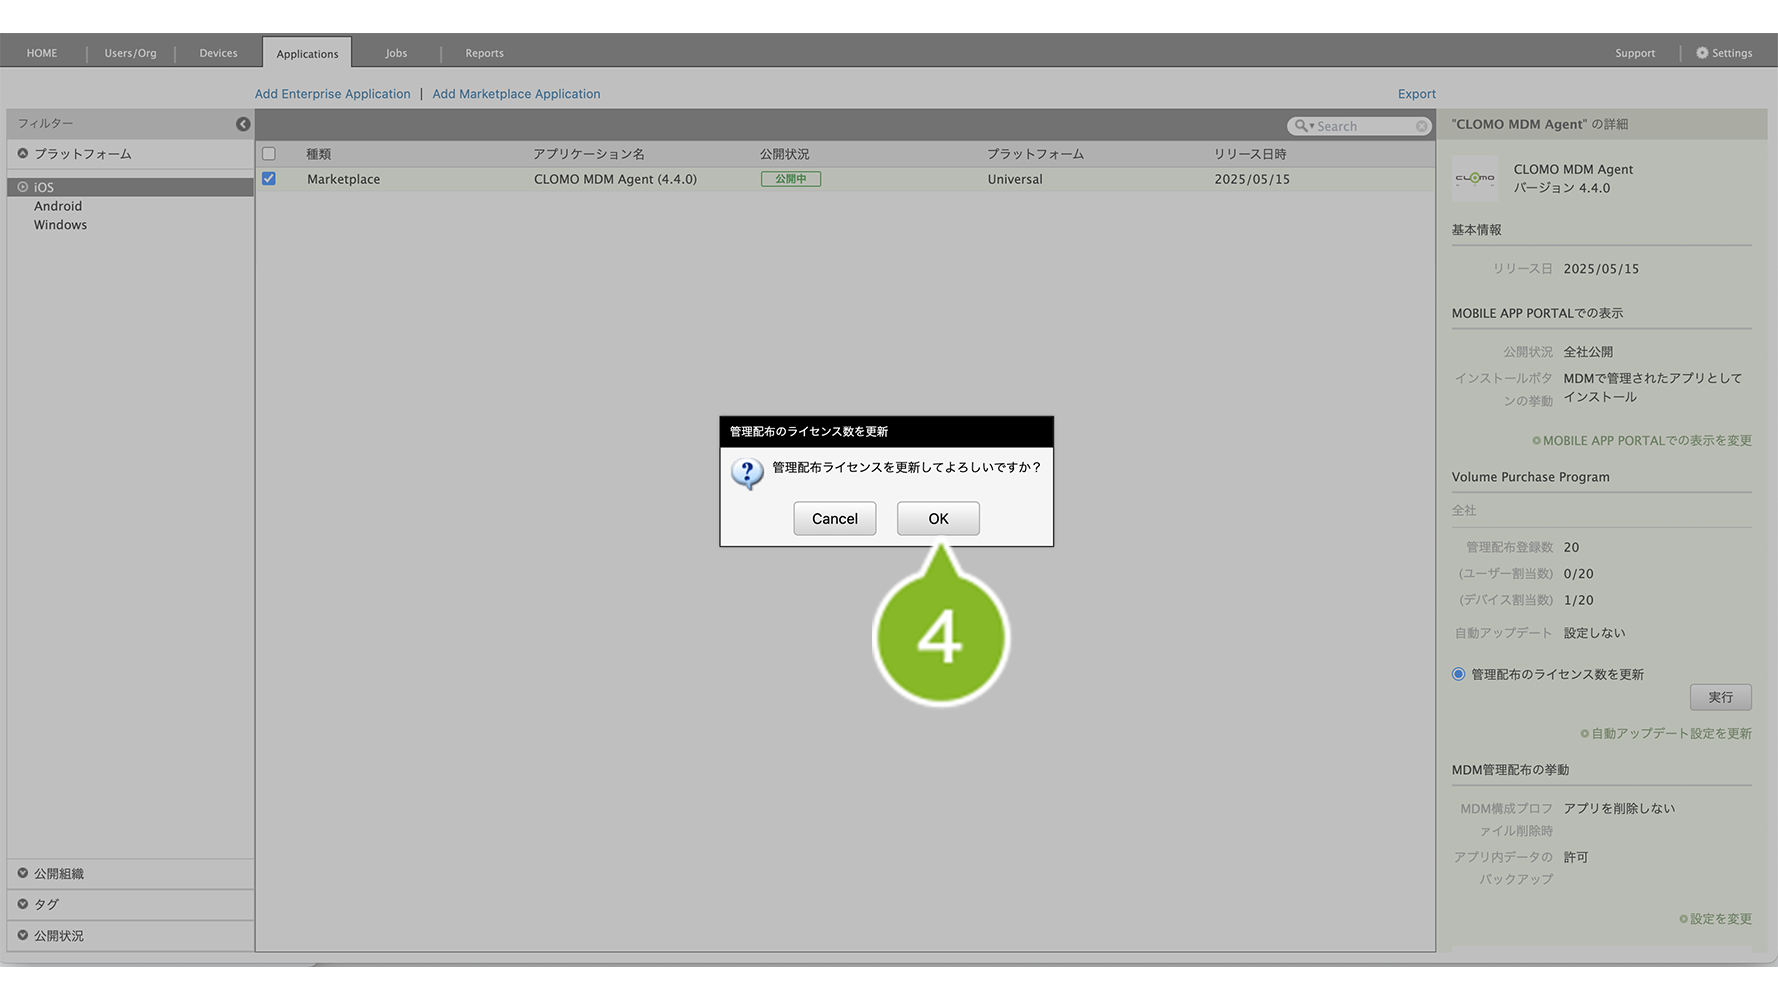The image size is (1778, 1000).
Task: Click the search magnifier icon
Action: click(x=1301, y=126)
